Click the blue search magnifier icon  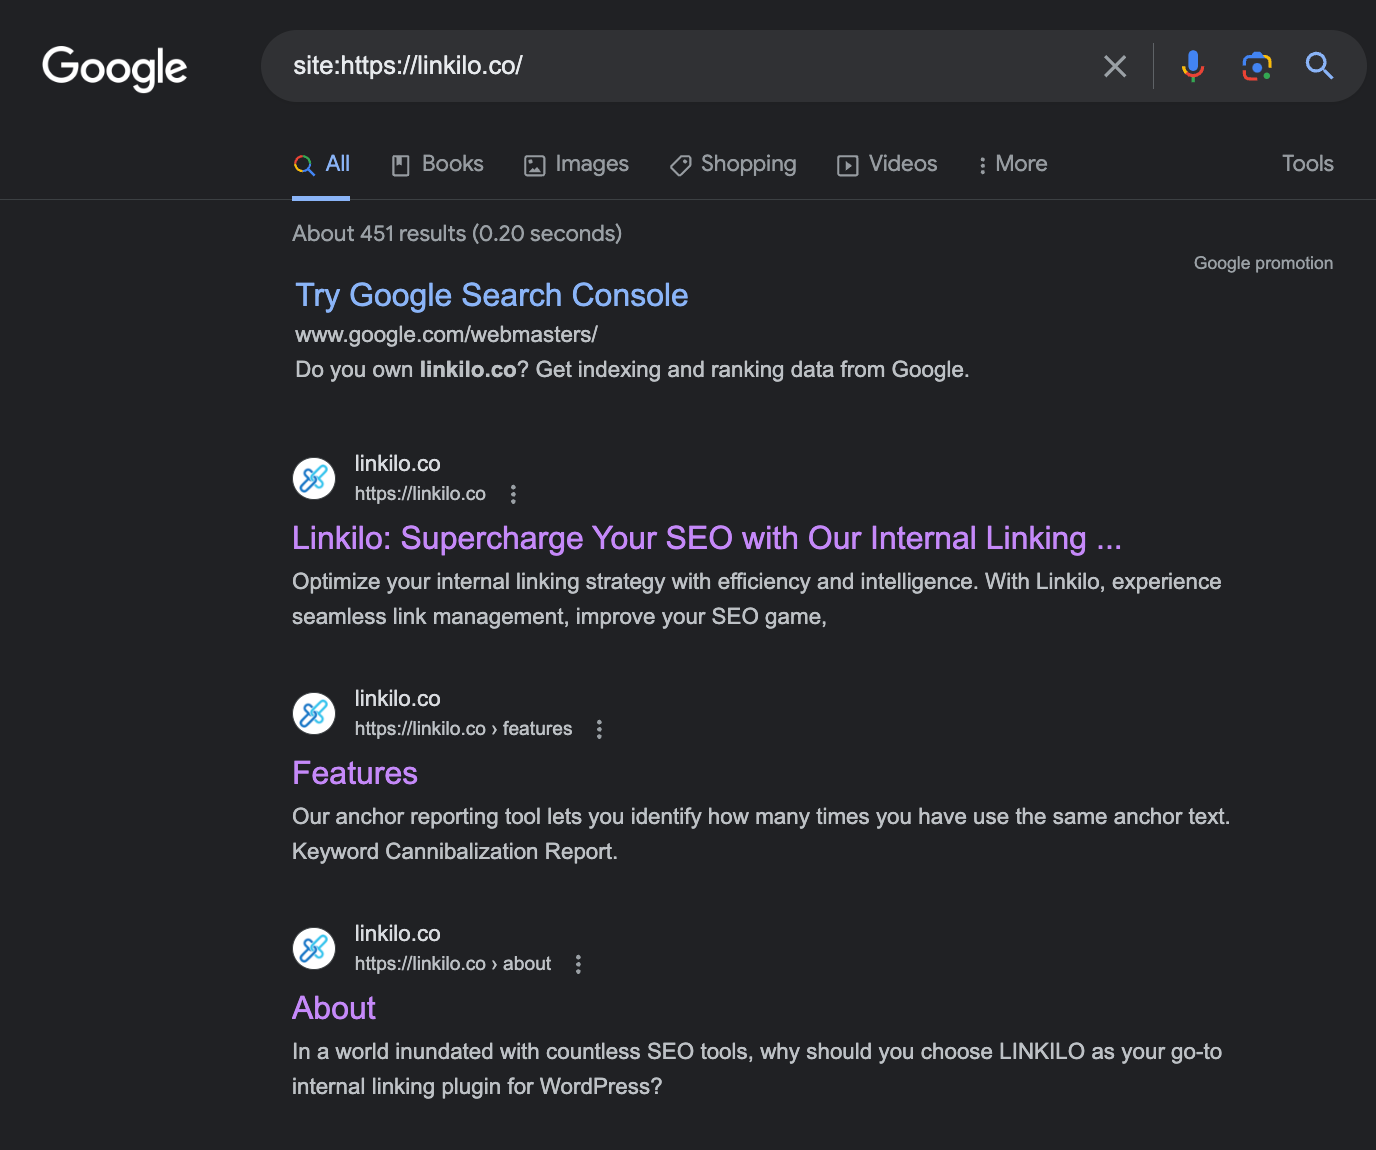pyautogui.click(x=1319, y=66)
